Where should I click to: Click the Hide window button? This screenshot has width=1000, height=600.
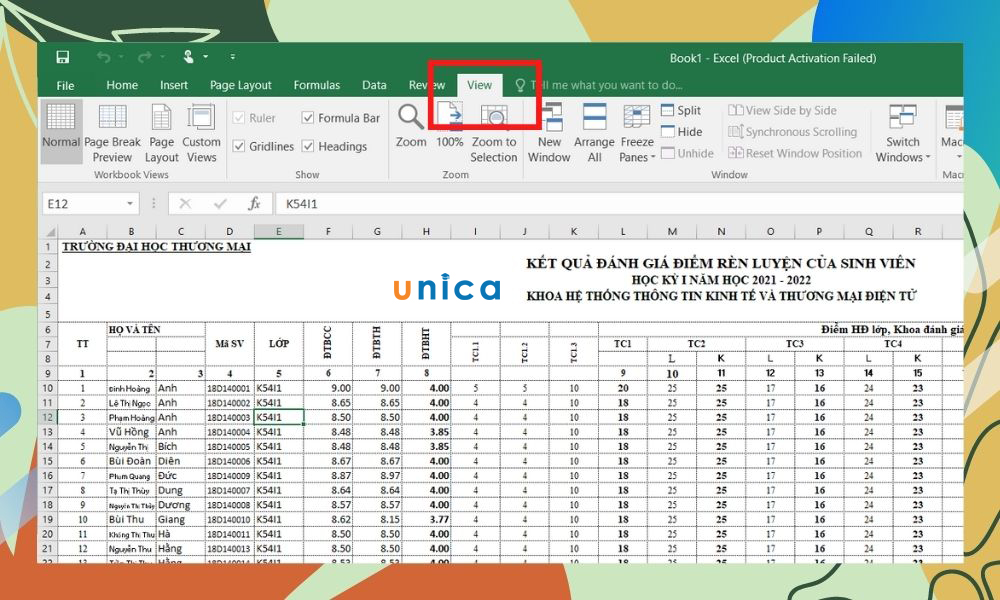coord(682,132)
